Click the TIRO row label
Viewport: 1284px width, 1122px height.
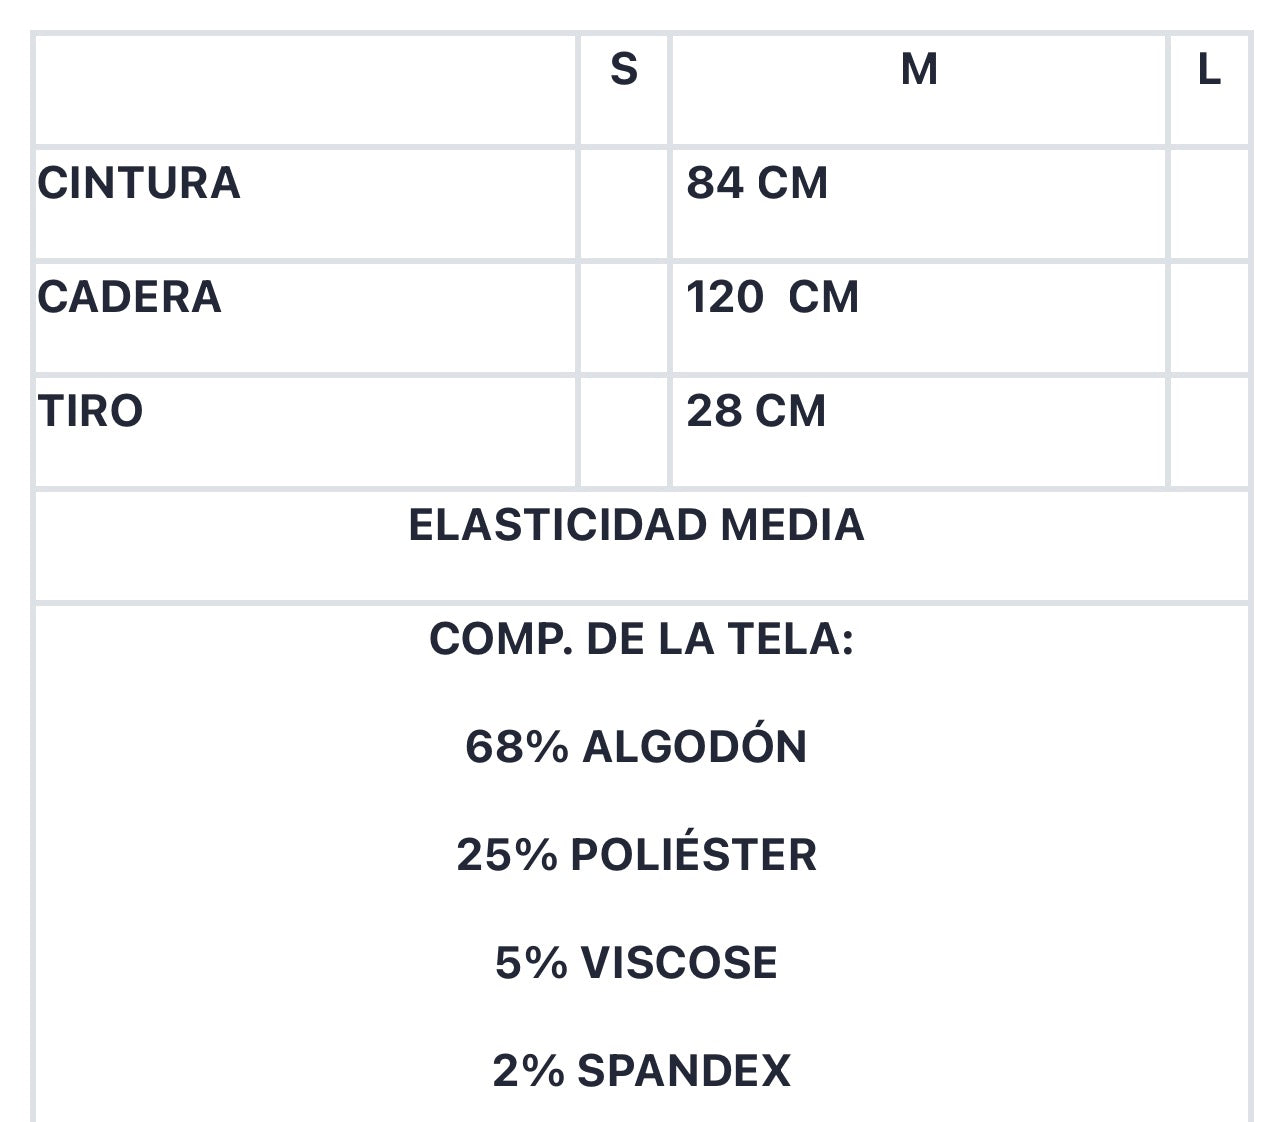pos(90,411)
